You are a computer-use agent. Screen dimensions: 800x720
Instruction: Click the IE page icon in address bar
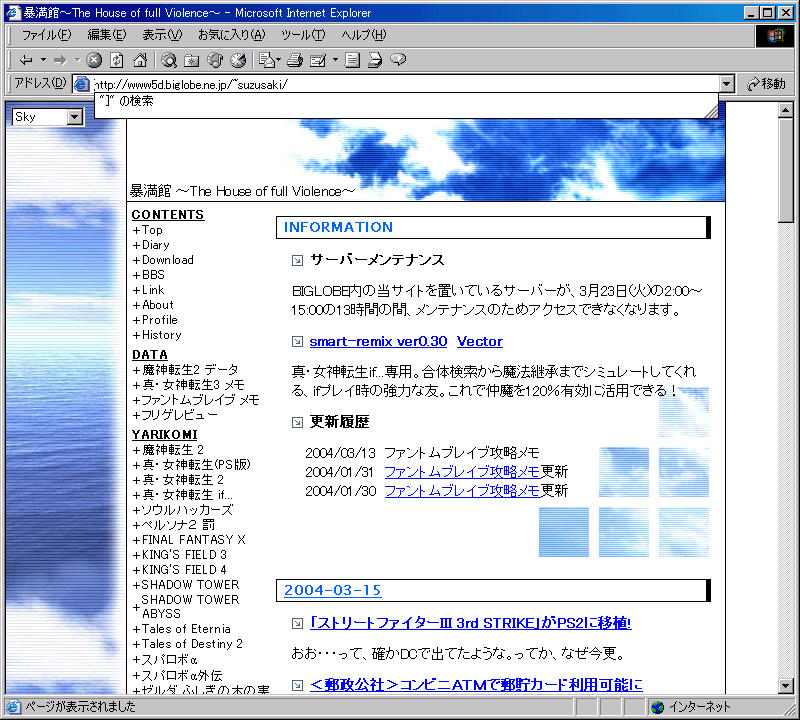[82, 84]
